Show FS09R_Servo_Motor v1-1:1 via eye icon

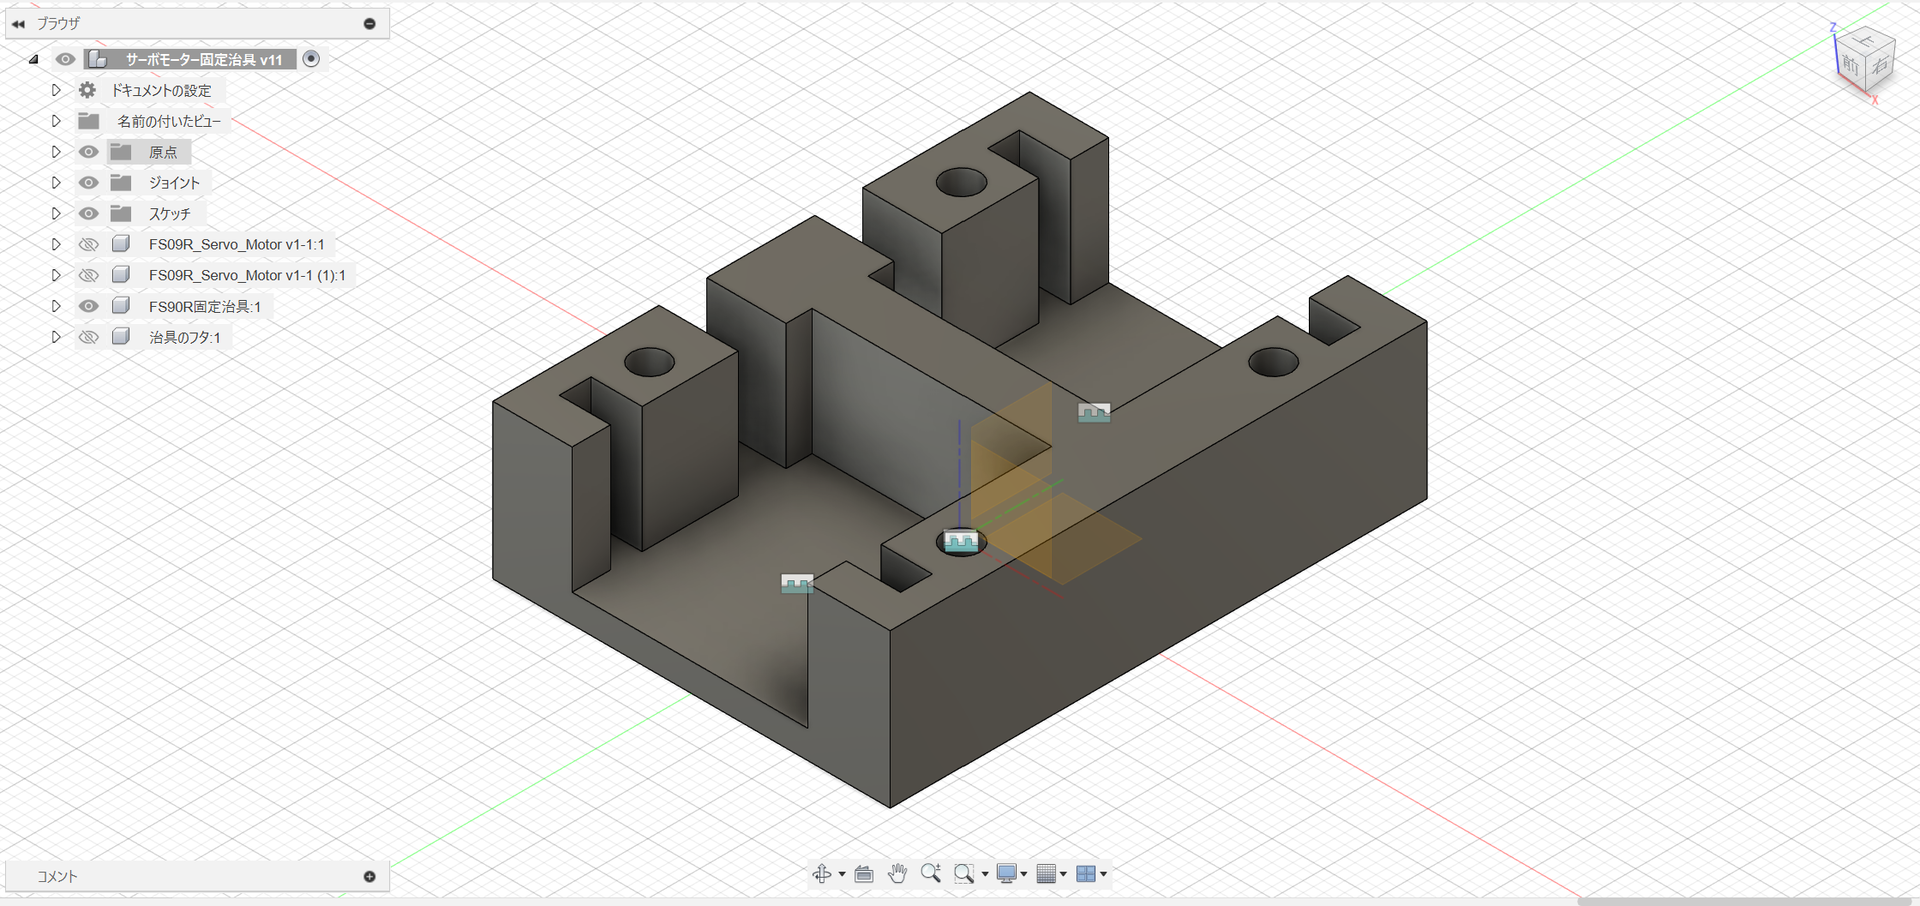[x=89, y=244]
